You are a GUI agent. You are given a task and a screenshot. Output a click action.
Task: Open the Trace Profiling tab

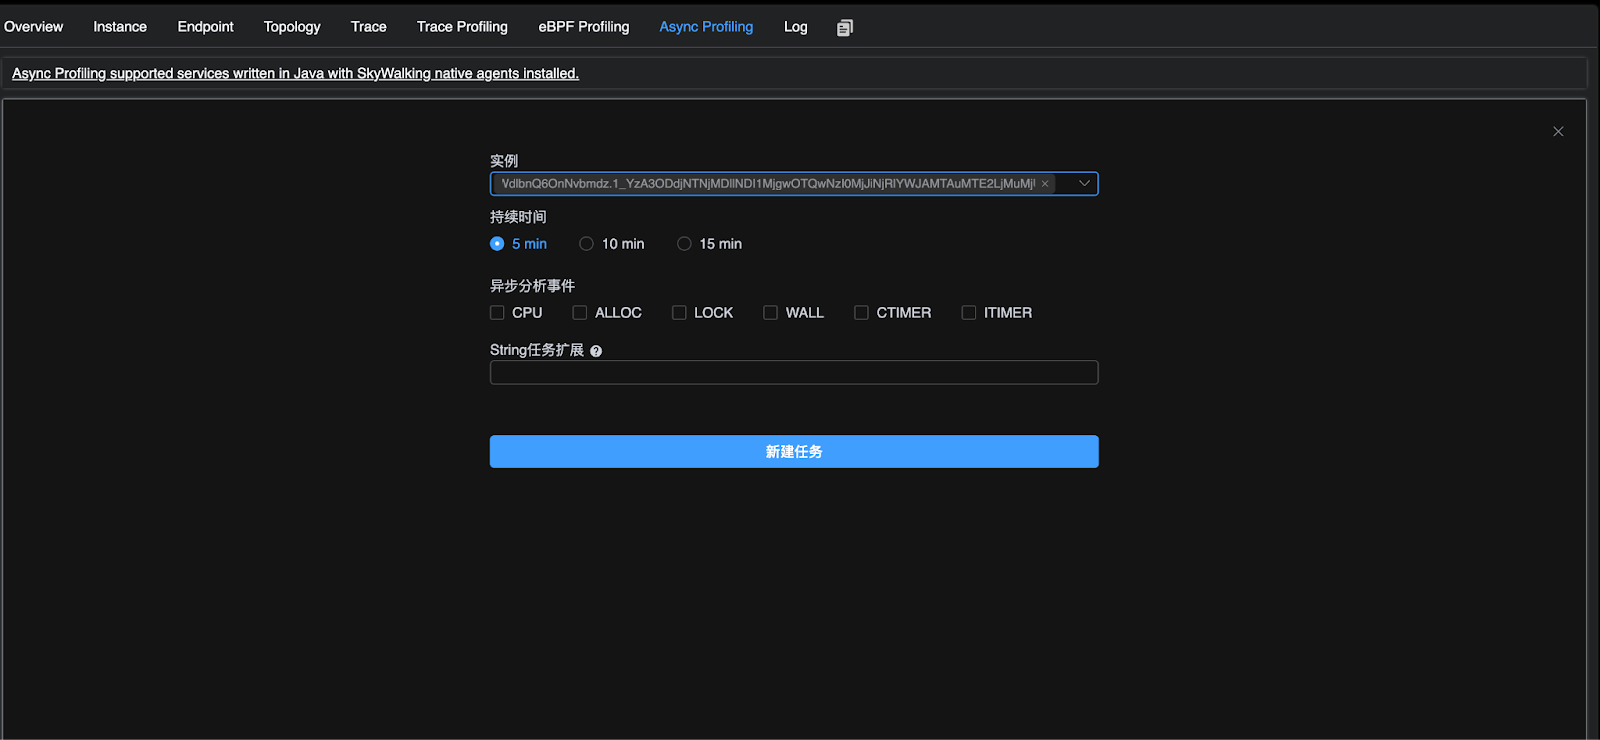(x=462, y=27)
